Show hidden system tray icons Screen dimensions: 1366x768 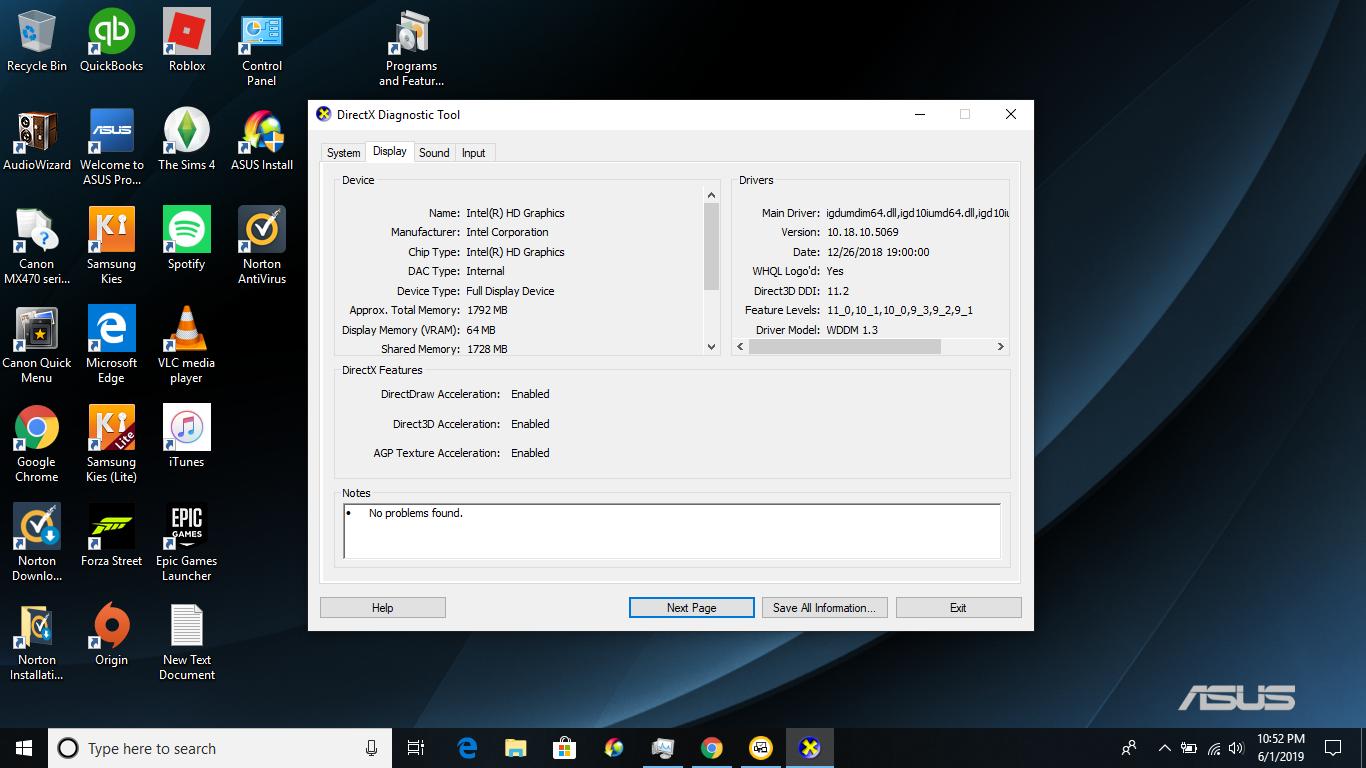1164,748
